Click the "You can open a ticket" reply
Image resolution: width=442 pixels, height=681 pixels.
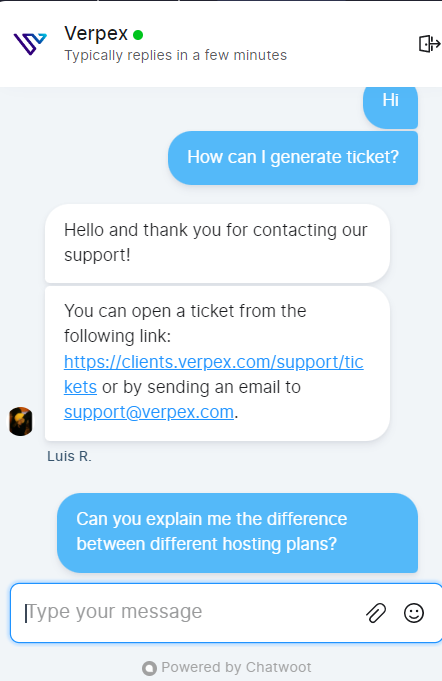pyautogui.click(x=217, y=363)
